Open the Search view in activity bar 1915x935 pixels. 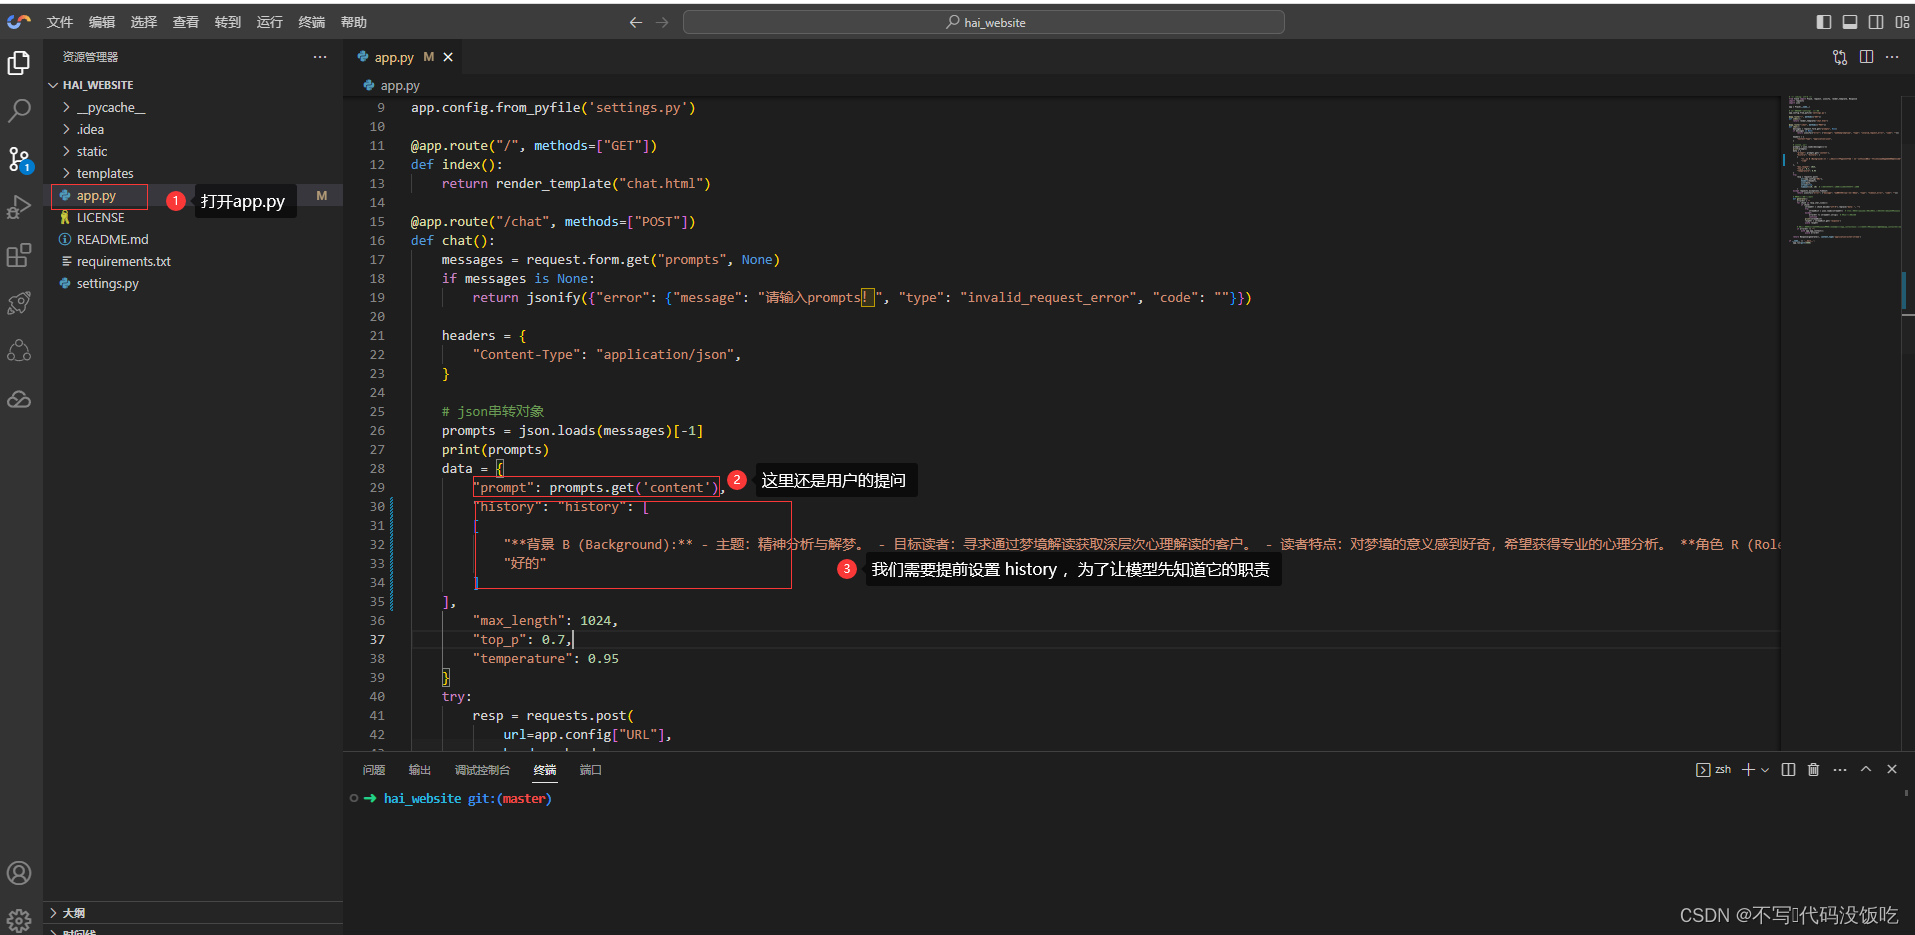19,111
